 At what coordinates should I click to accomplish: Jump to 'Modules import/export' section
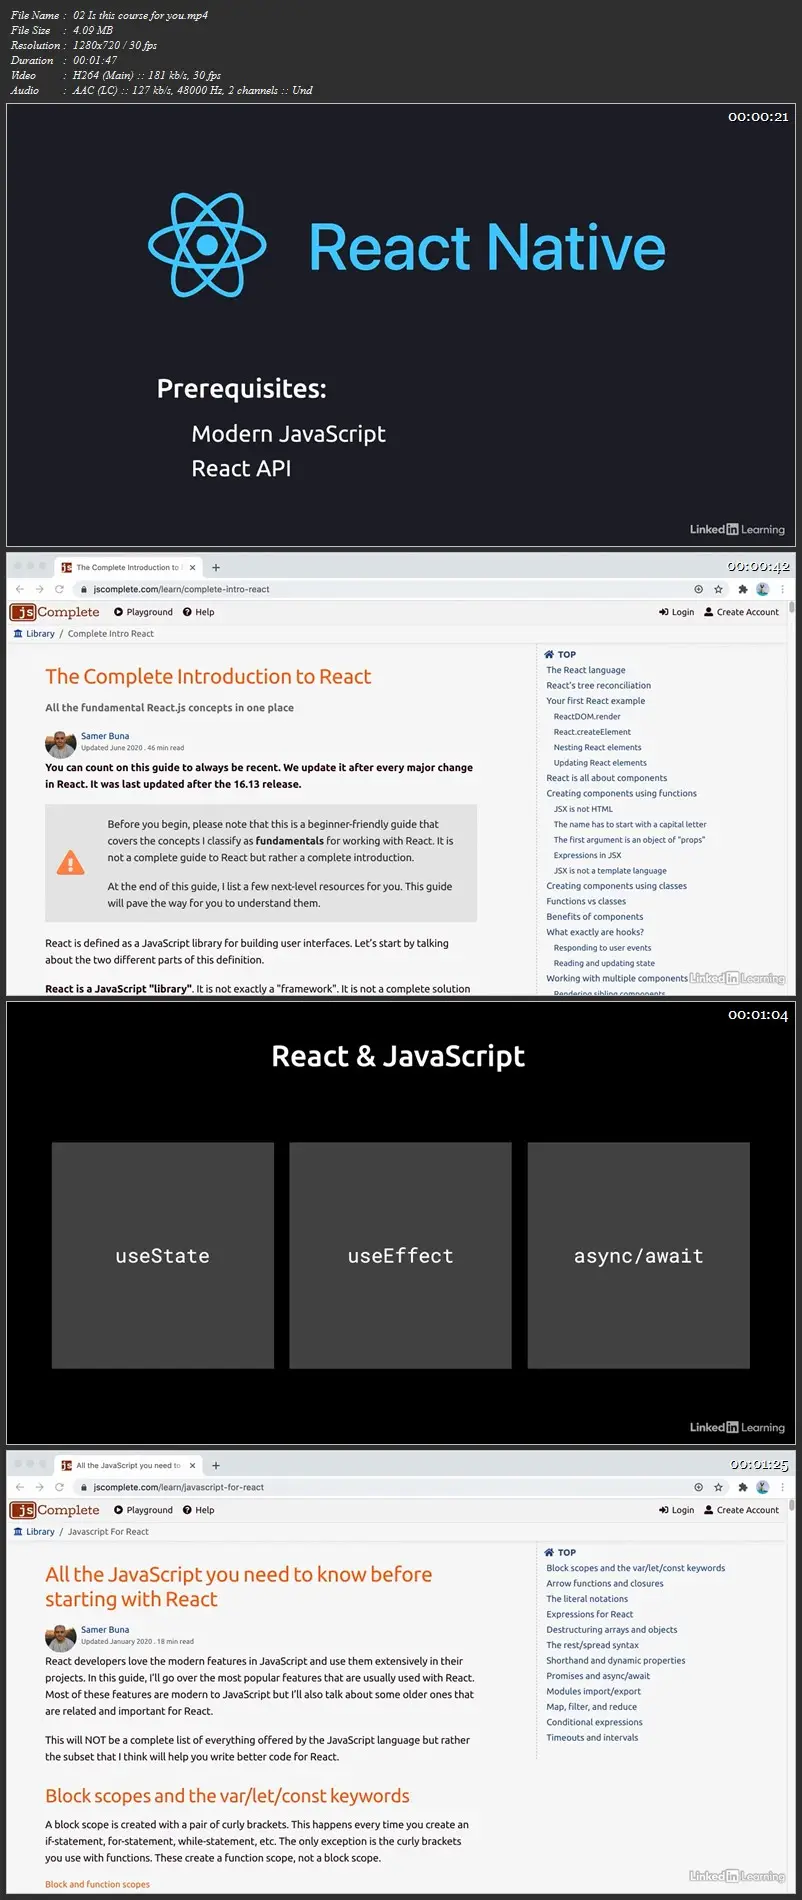pyautogui.click(x=593, y=1691)
